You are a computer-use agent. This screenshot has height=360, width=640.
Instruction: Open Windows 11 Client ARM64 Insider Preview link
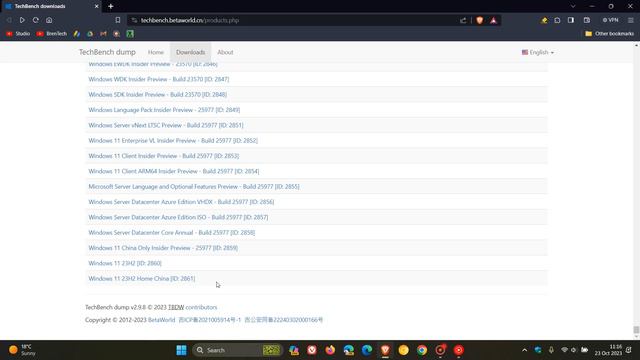point(174,171)
